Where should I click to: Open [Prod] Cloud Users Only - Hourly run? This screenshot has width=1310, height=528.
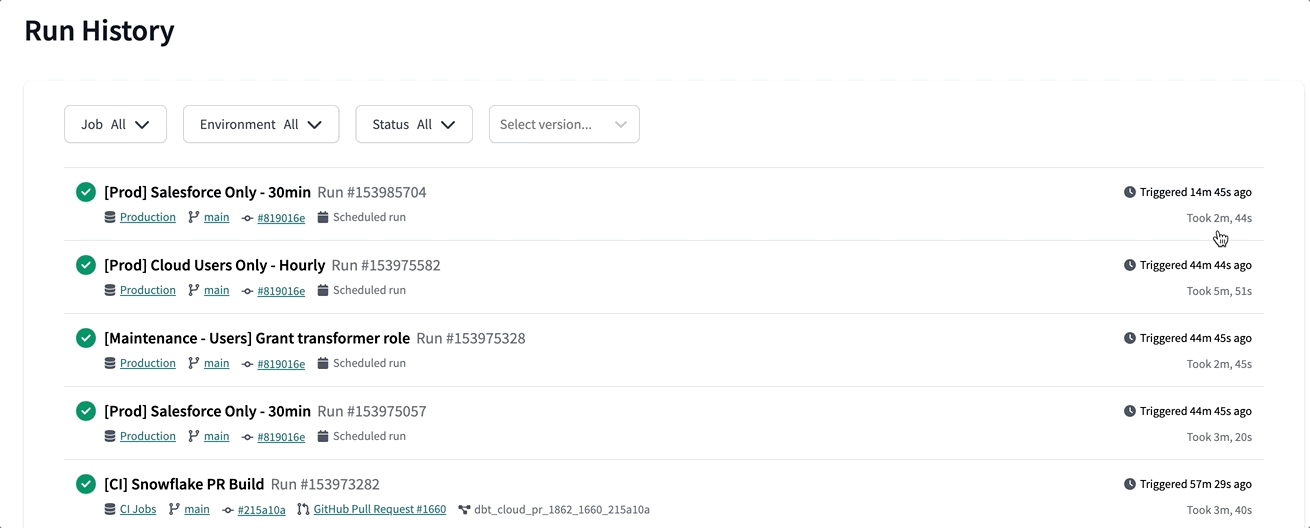pyautogui.click(x=214, y=265)
